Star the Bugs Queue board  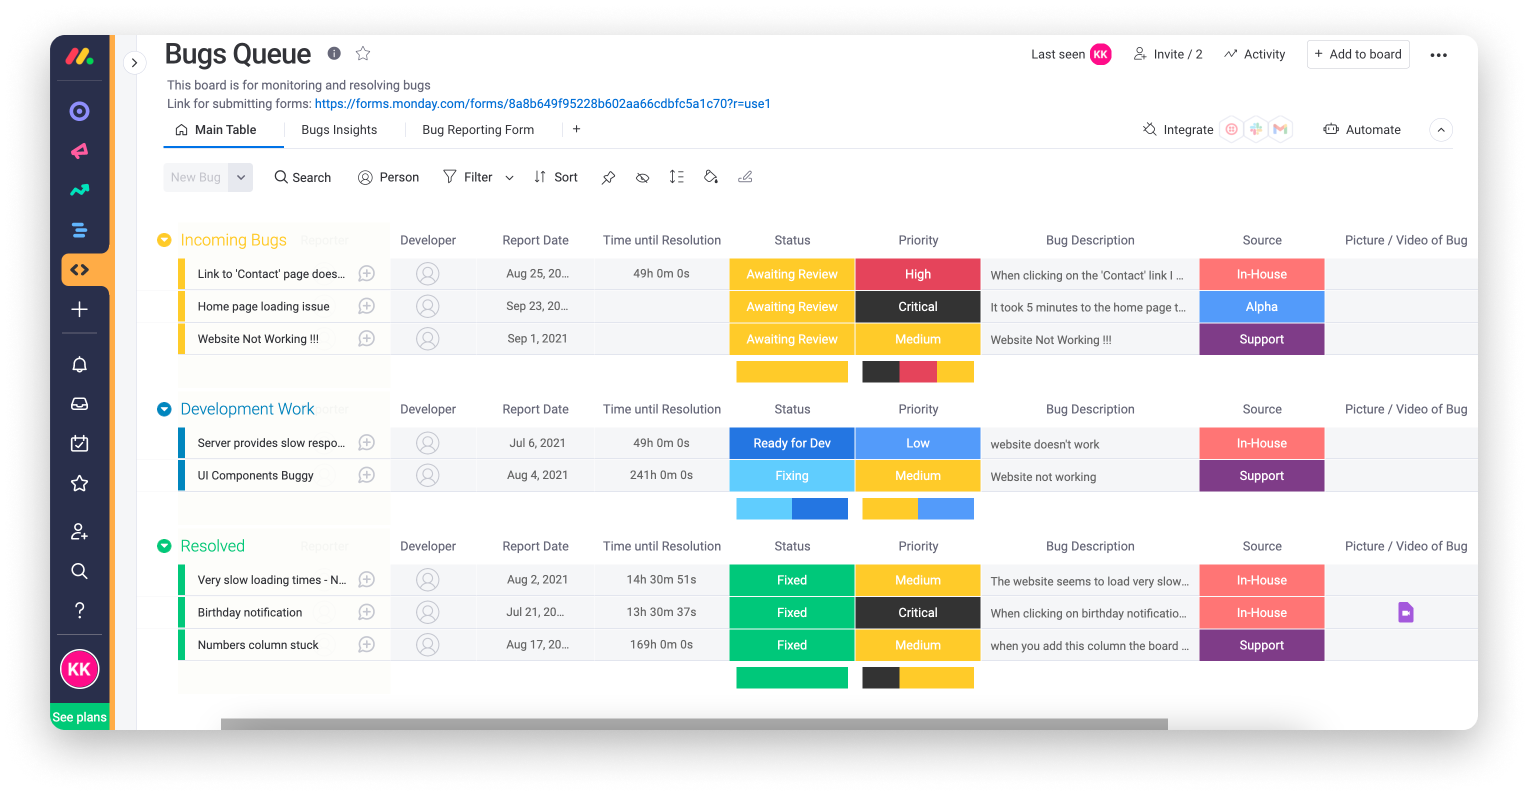362,53
